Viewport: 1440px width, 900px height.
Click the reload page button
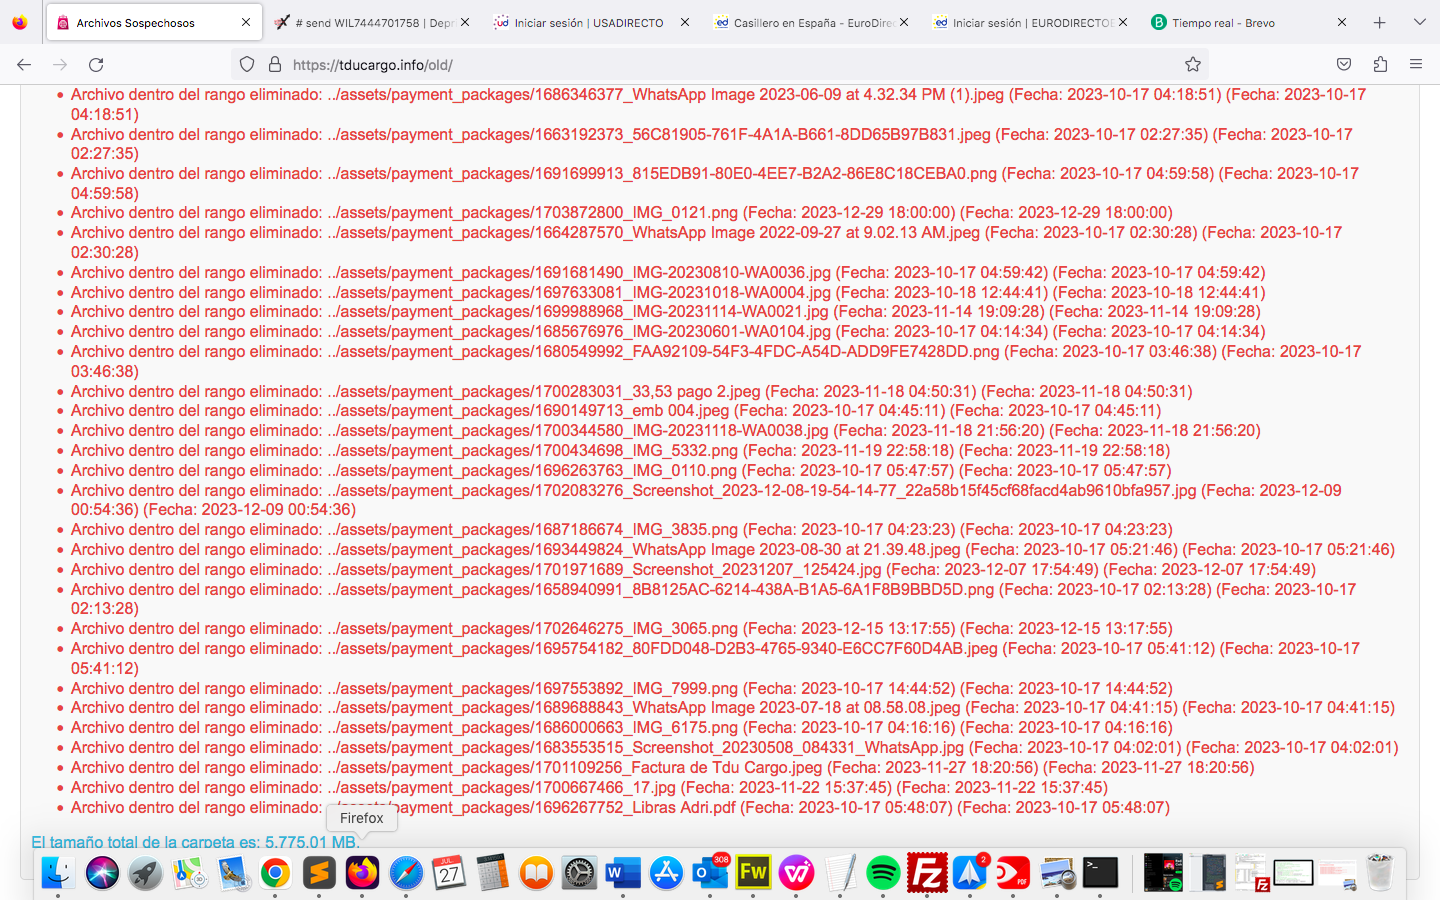pos(96,65)
